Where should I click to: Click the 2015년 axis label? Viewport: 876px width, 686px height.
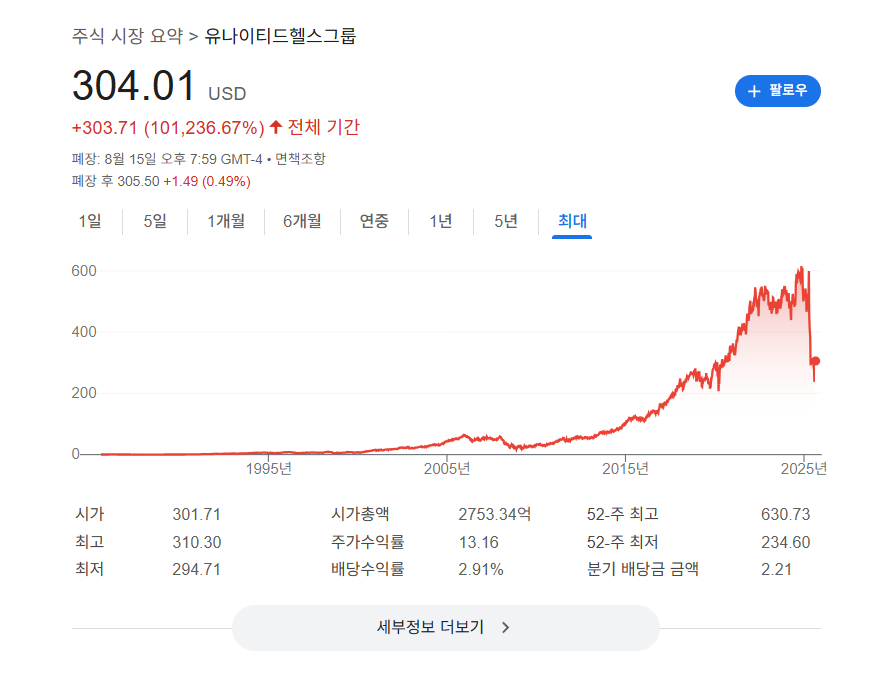625,468
